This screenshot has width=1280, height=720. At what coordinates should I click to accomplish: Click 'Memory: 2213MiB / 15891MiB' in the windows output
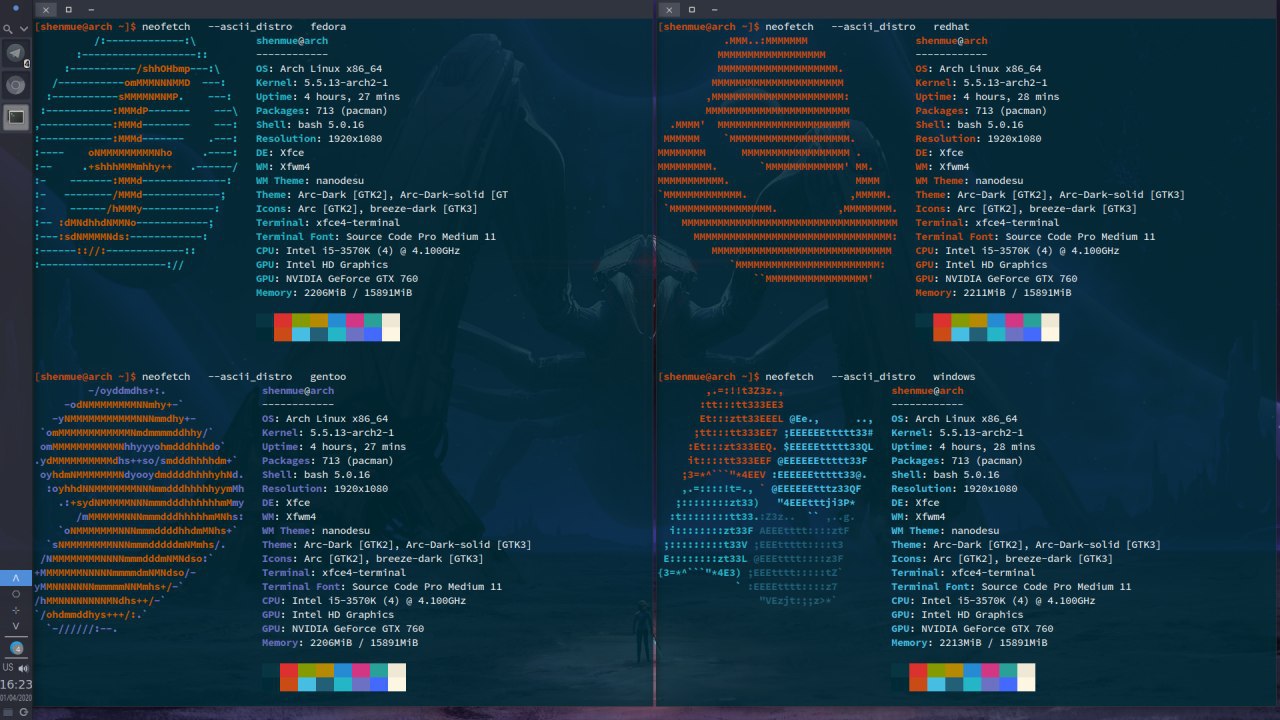(x=969, y=643)
